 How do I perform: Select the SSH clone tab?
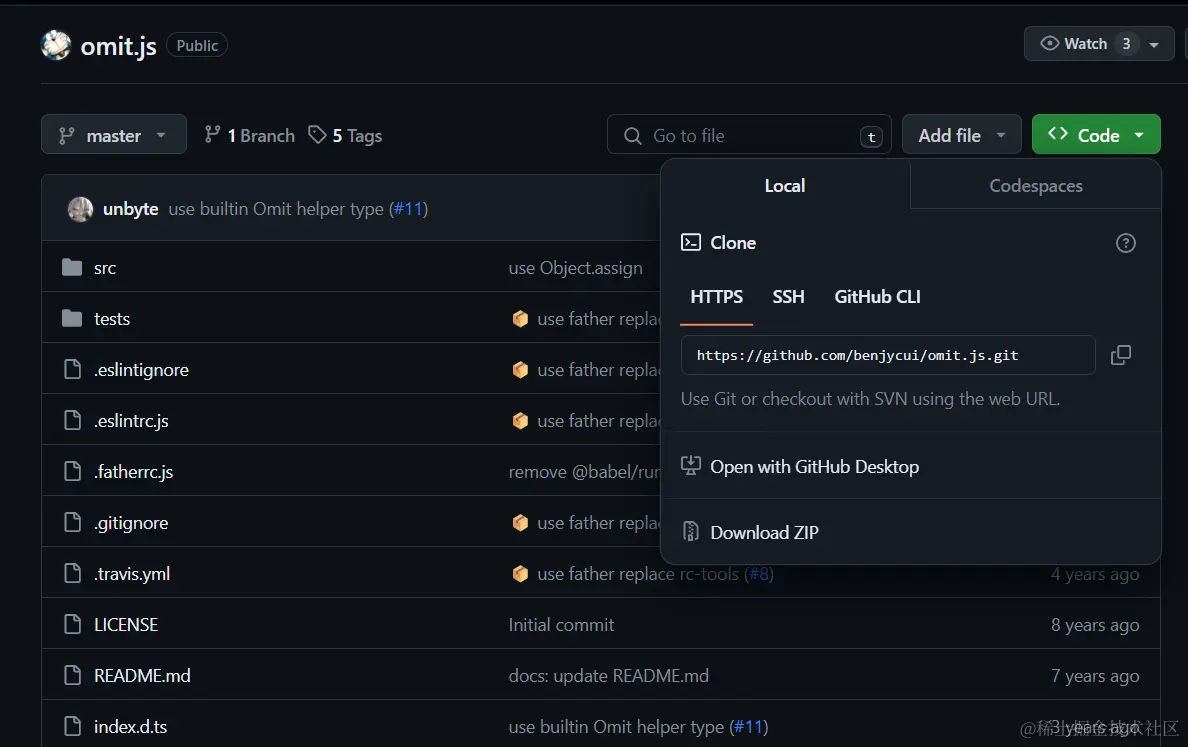click(x=788, y=297)
